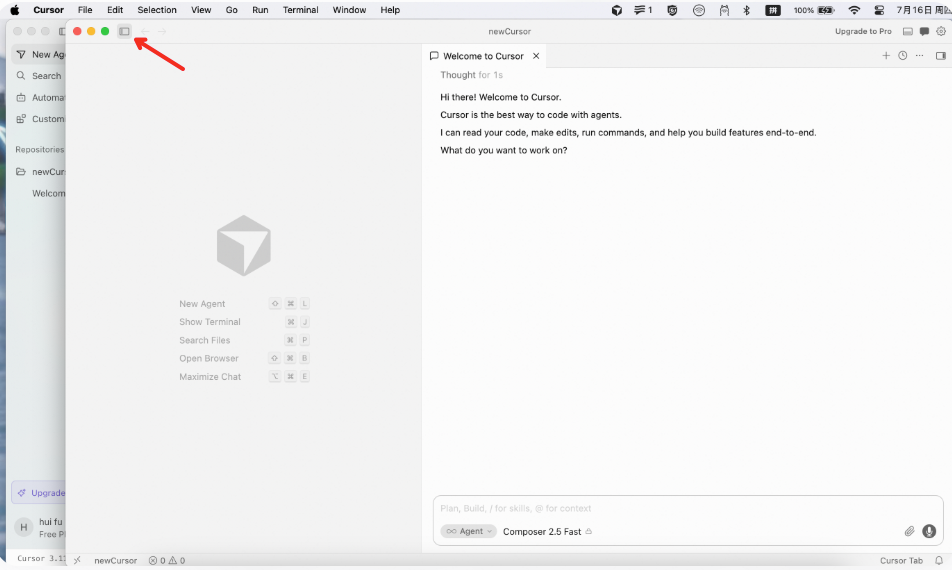This screenshot has height=570, width=952.
Task: Start a new chat with plus icon
Action: (x=886, y=56)
